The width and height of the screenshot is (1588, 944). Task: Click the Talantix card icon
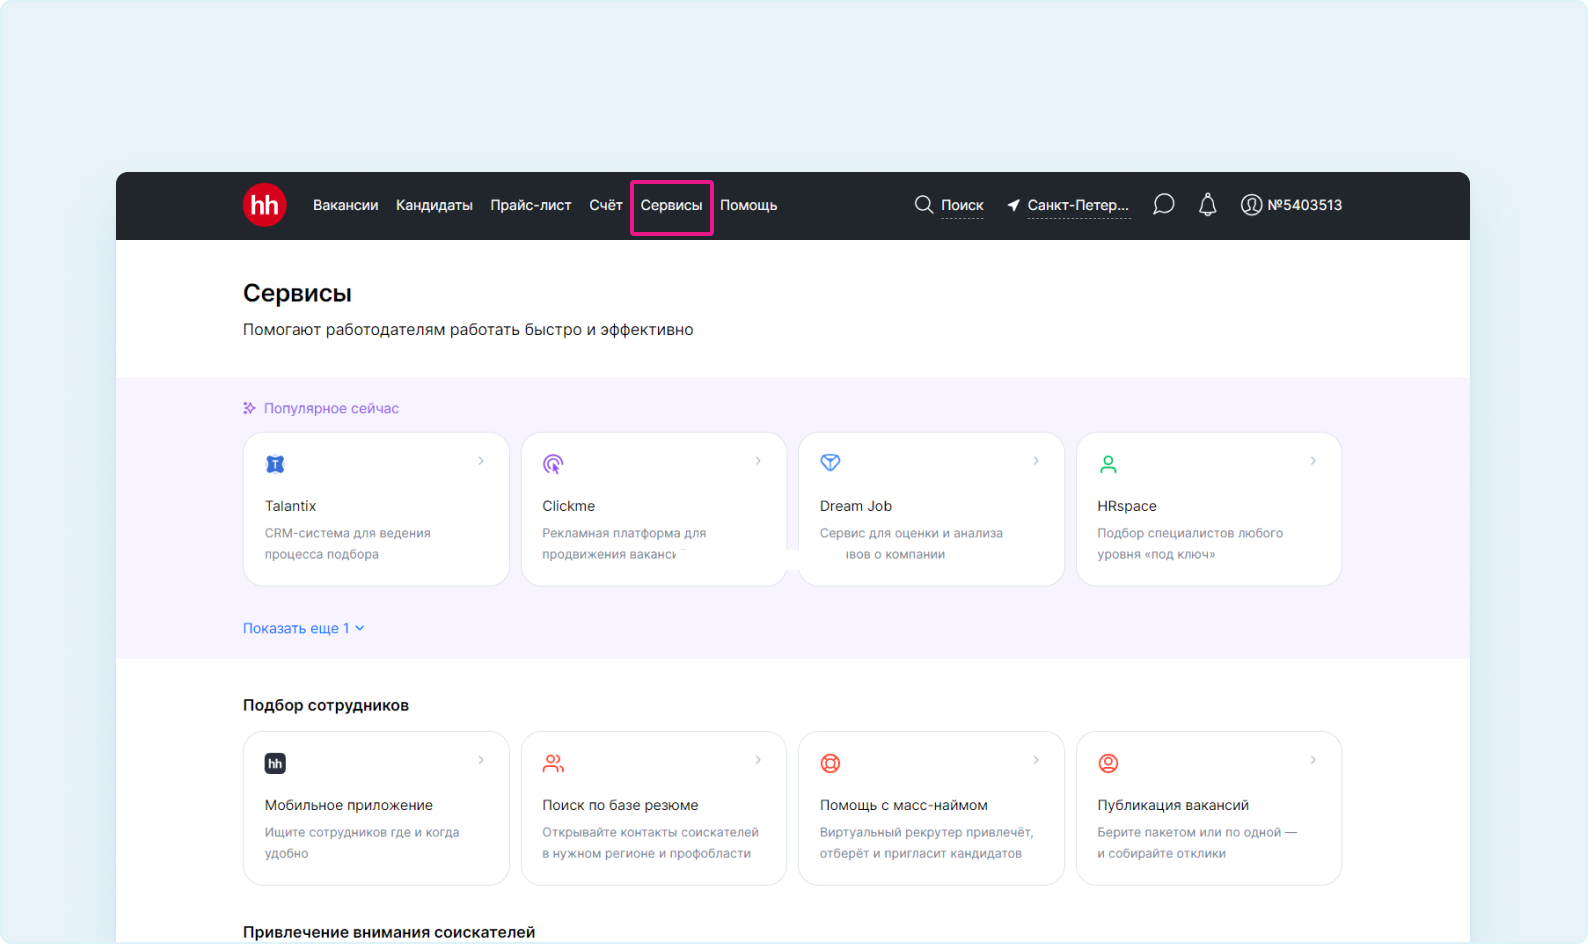(x=275, y=464)
